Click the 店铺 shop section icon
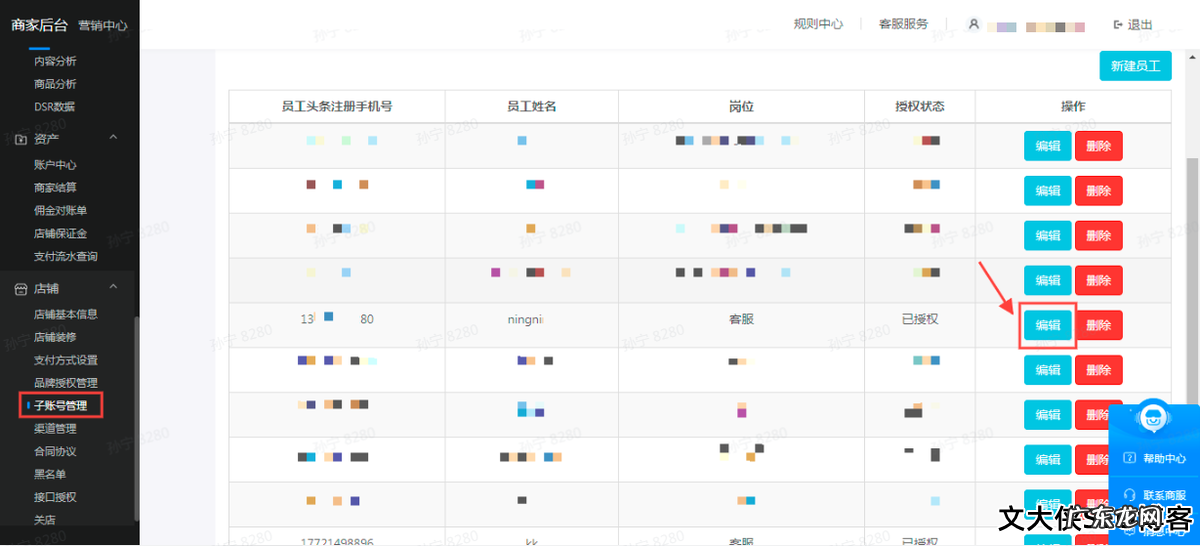 (21, 288)
